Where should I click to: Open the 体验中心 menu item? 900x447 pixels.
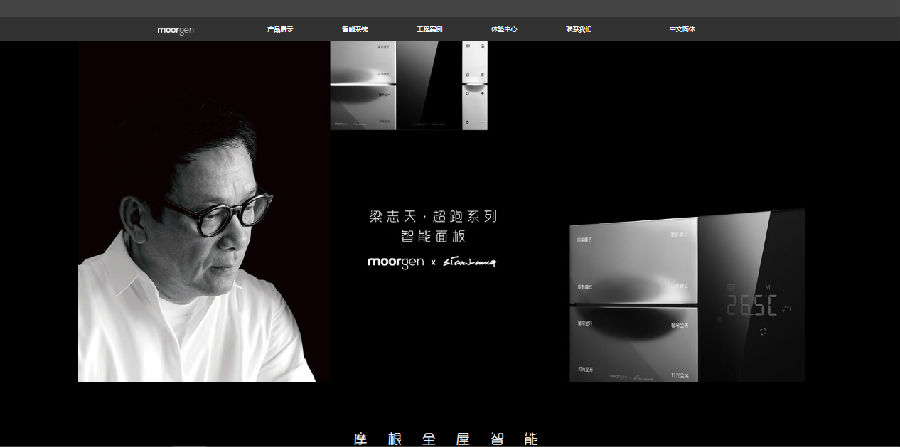pyautogui.click(x=504, y=29)
